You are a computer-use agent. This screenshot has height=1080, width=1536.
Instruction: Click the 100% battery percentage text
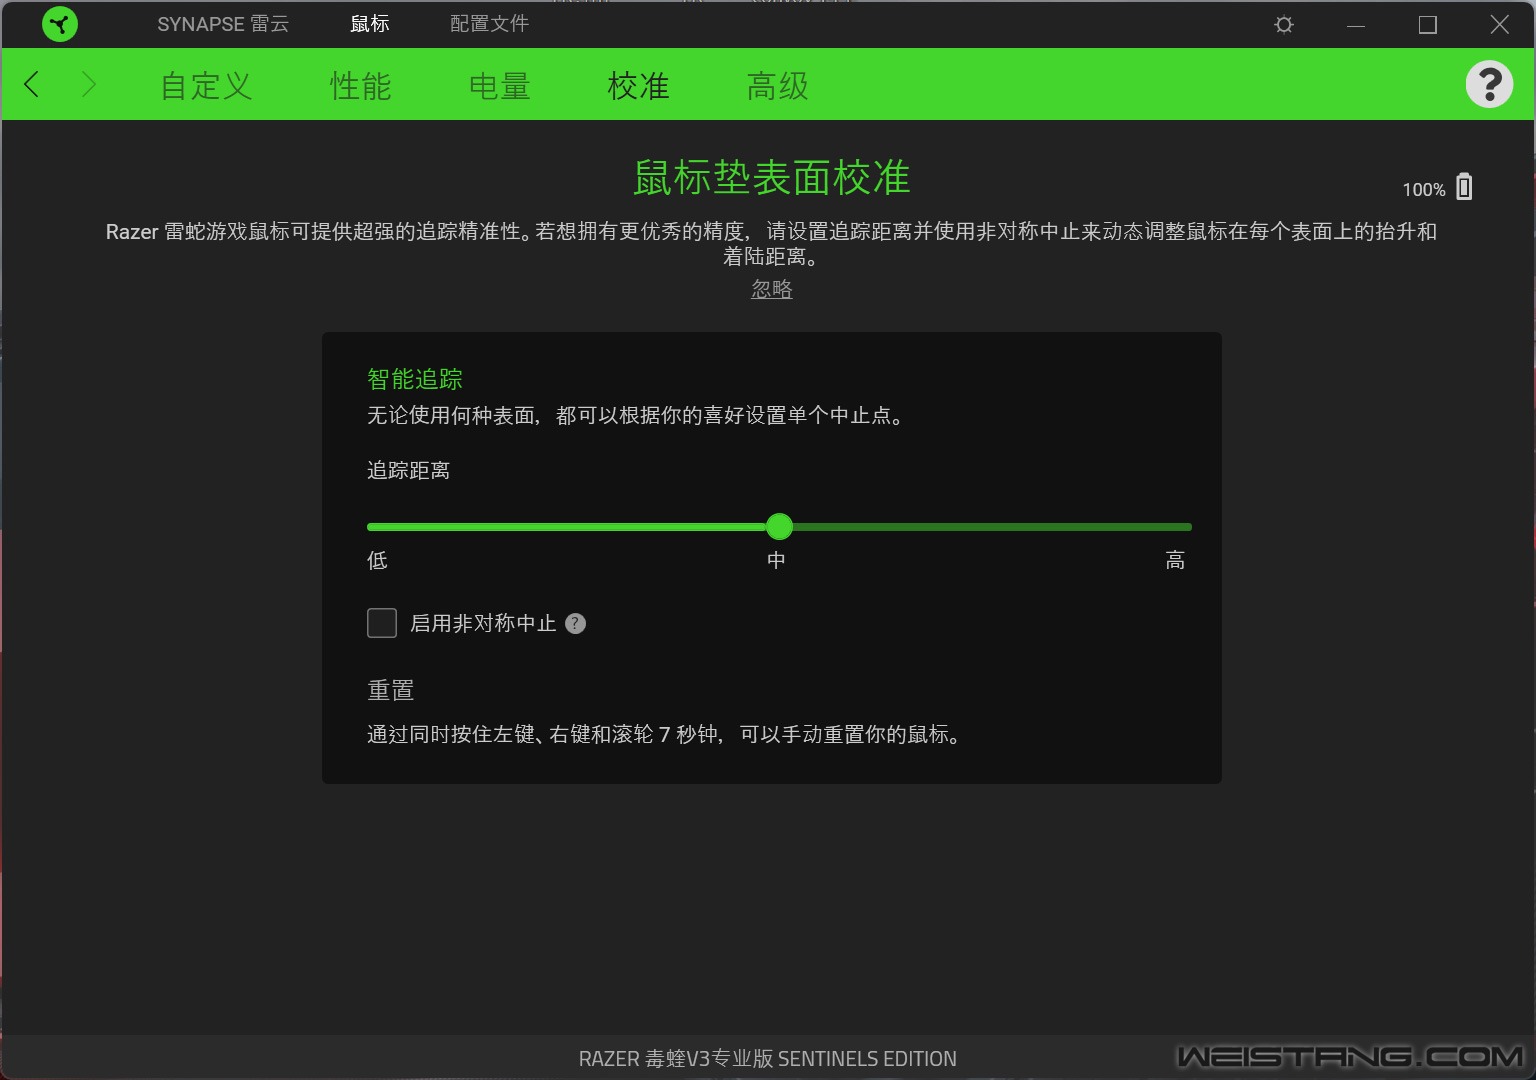point(1424,190)
